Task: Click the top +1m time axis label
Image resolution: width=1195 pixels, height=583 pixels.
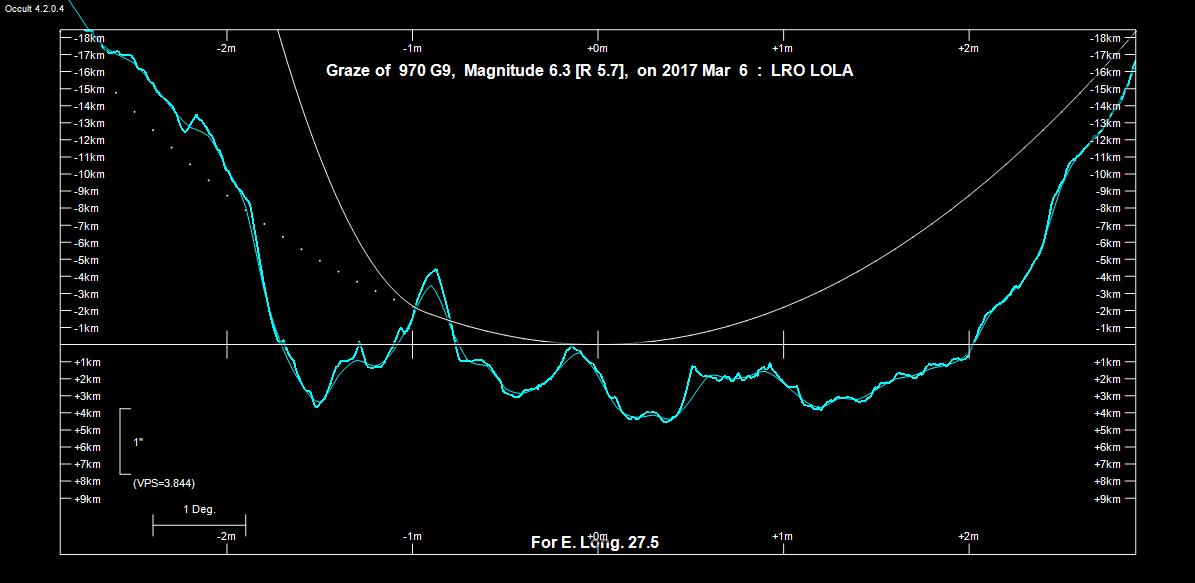Action: click(x=783, y=48)
